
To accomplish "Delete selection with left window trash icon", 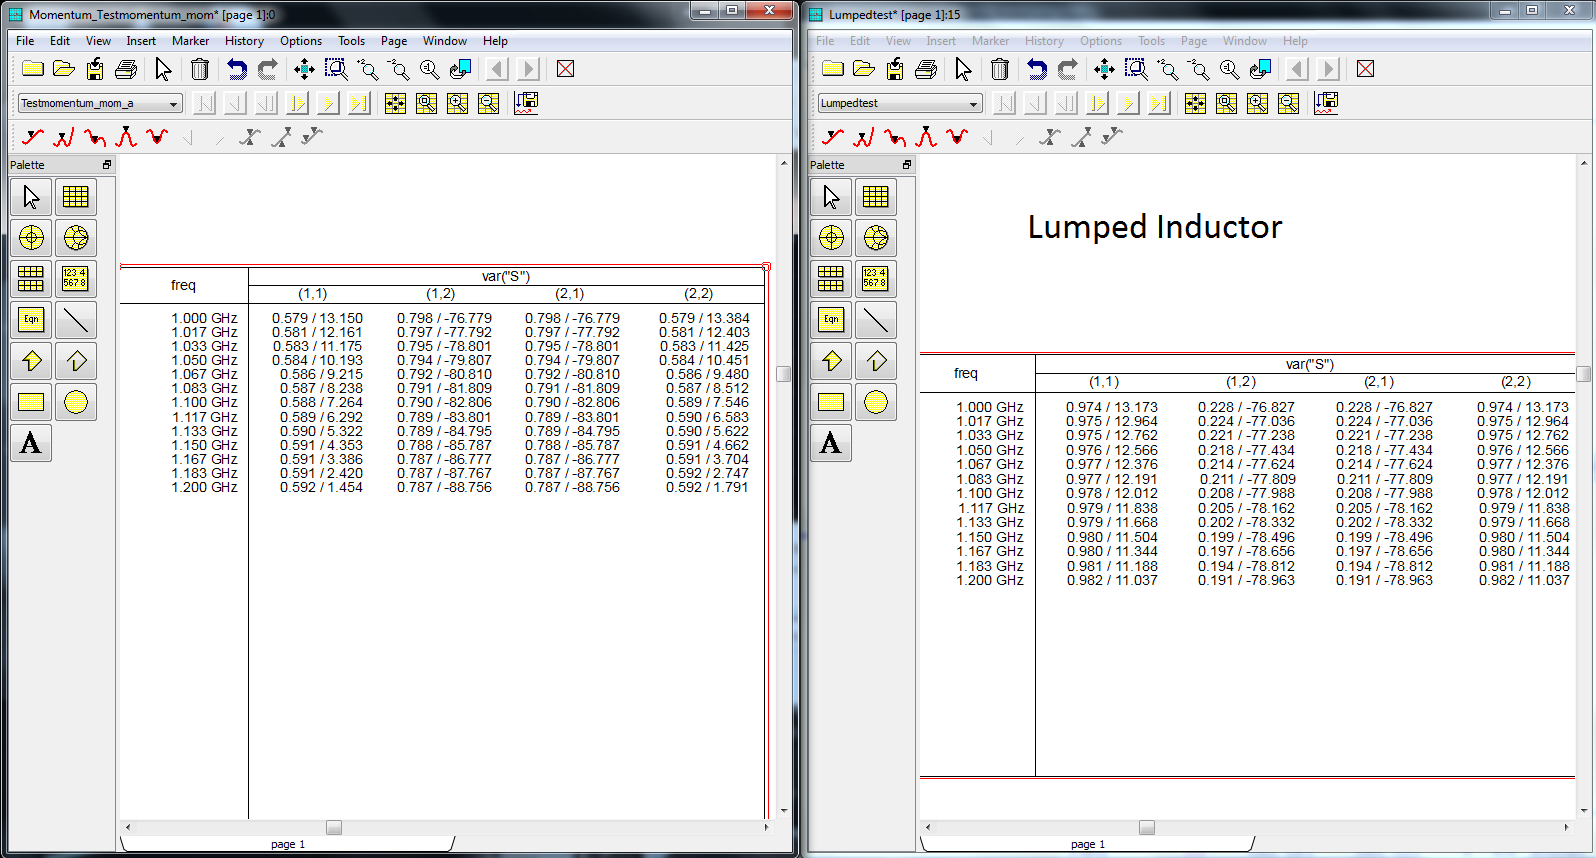I will tap(200, 69).
